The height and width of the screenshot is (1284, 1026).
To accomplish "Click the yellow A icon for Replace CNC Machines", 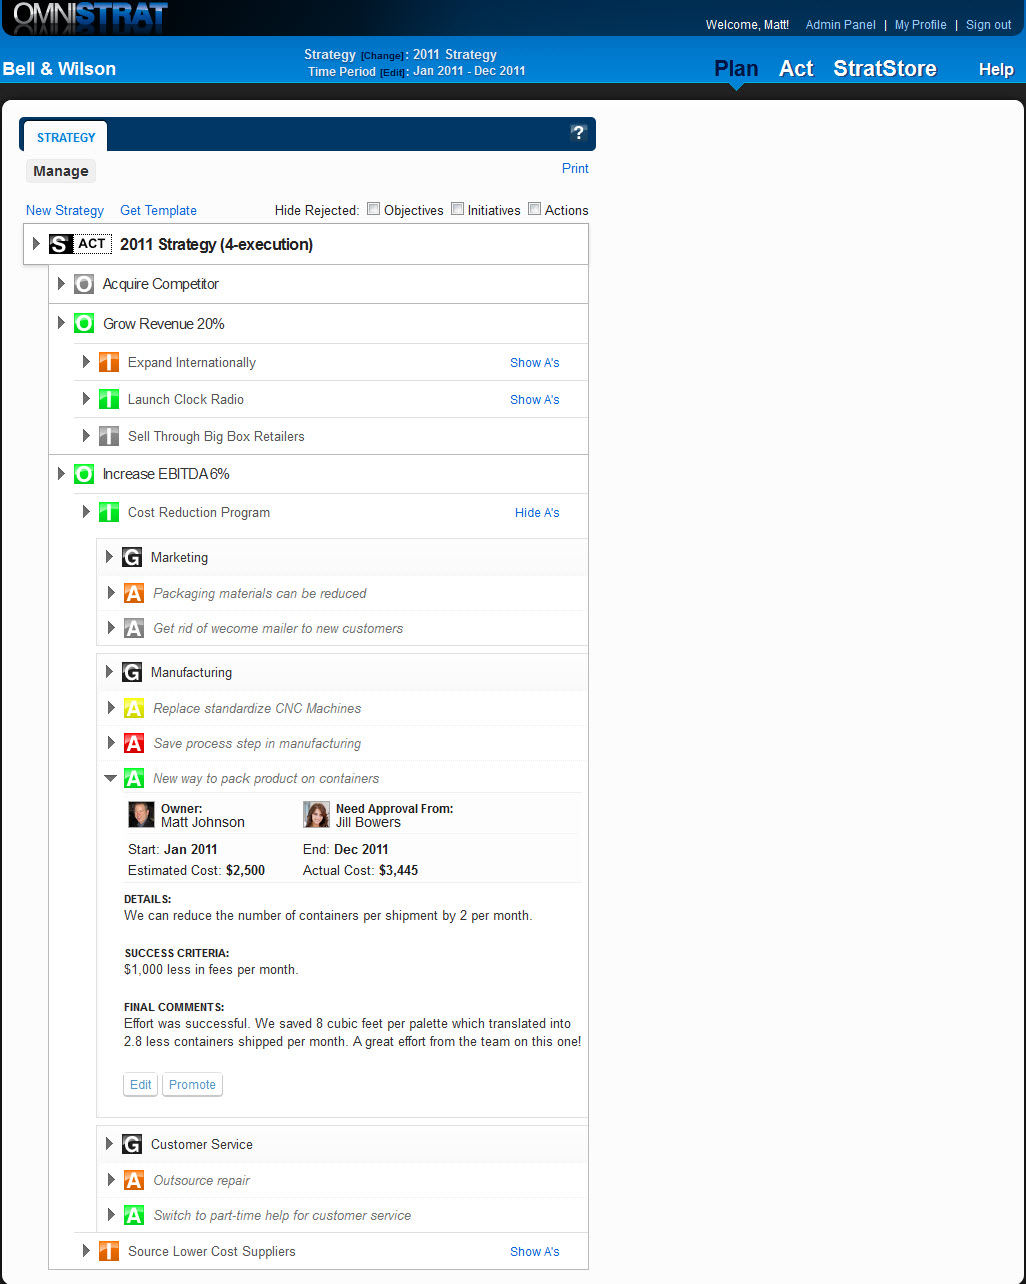I will pyautogui.click(x=134, y=709).
